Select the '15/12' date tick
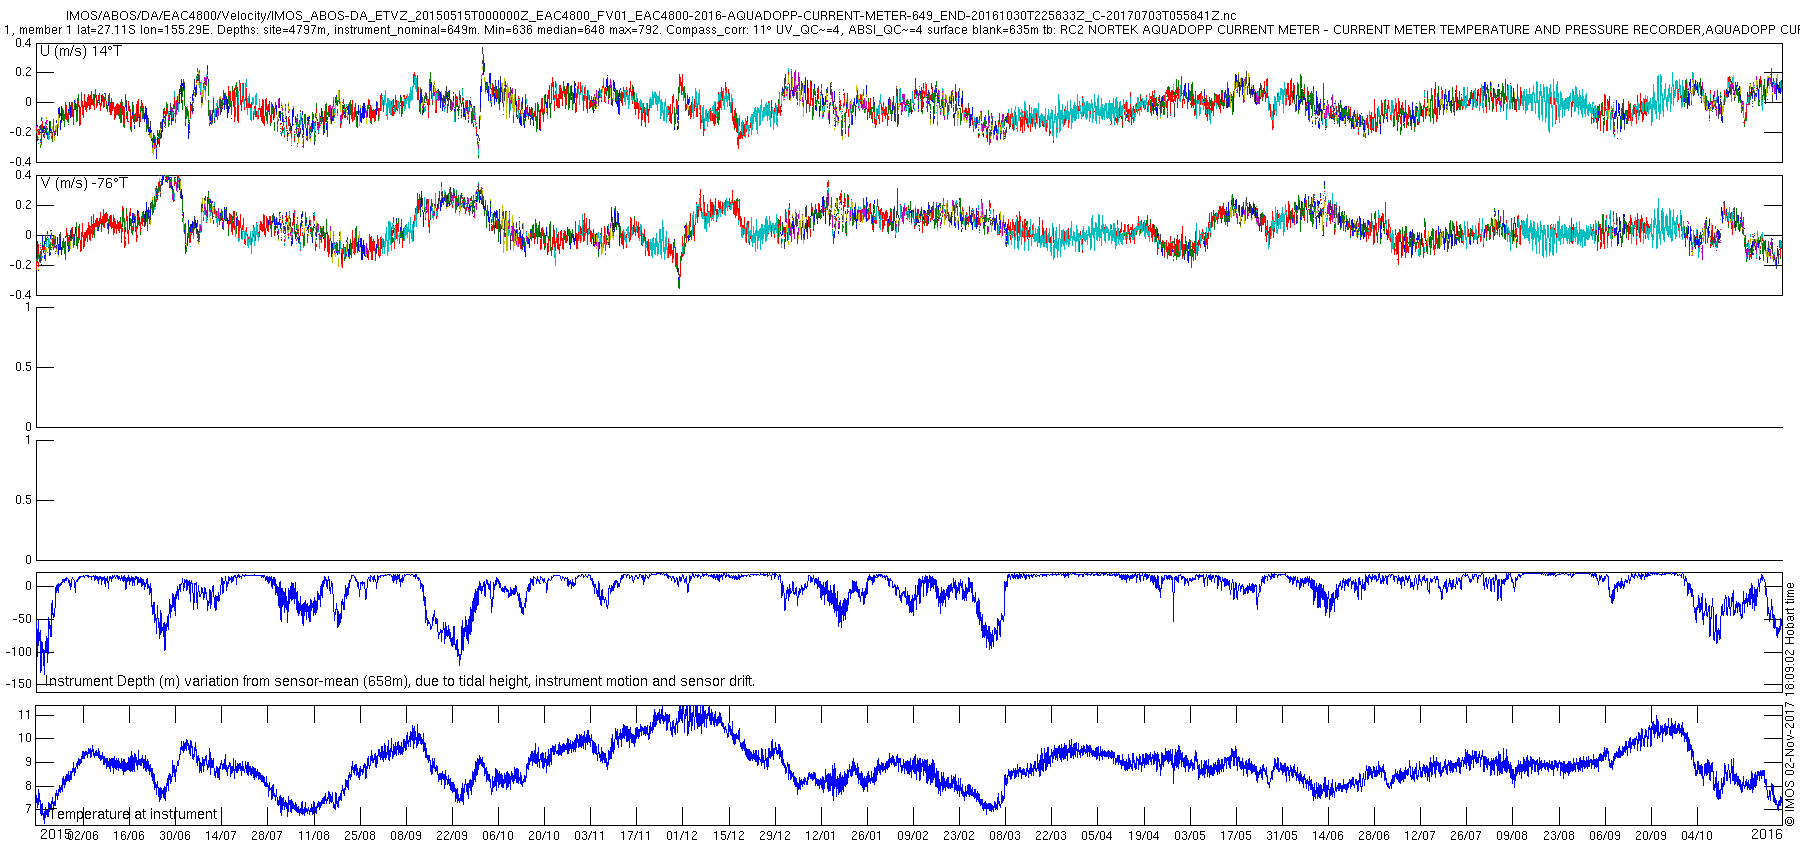The image size is (1800, 850). pos(729,836)
